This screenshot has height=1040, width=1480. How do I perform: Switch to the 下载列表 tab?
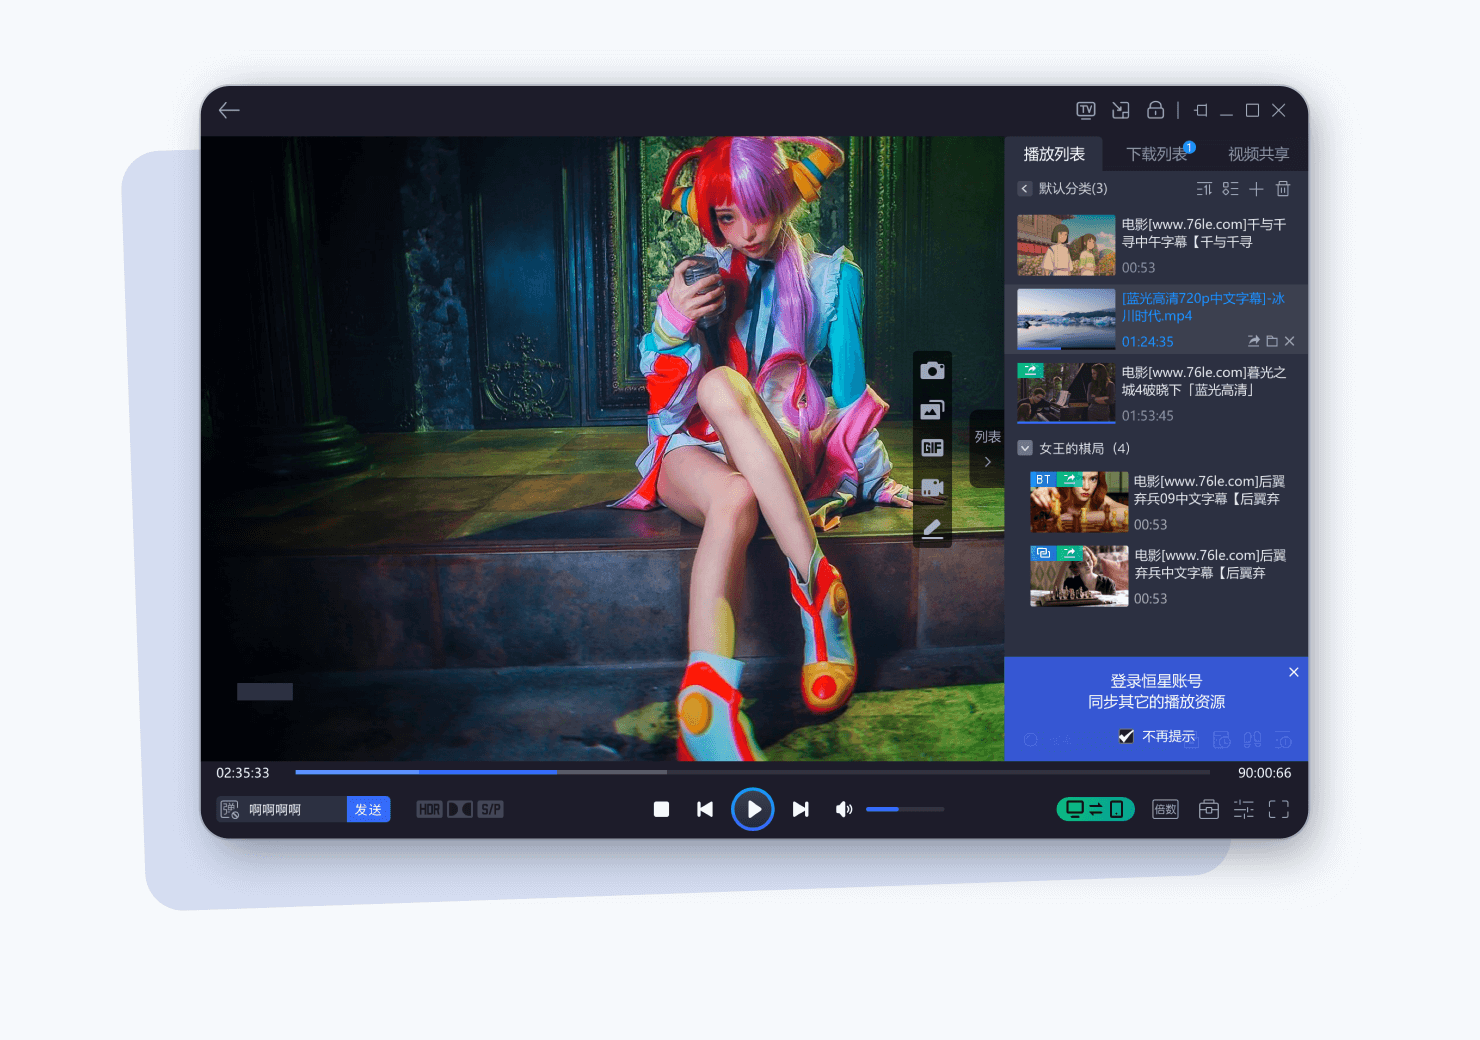pos(1156,154)
